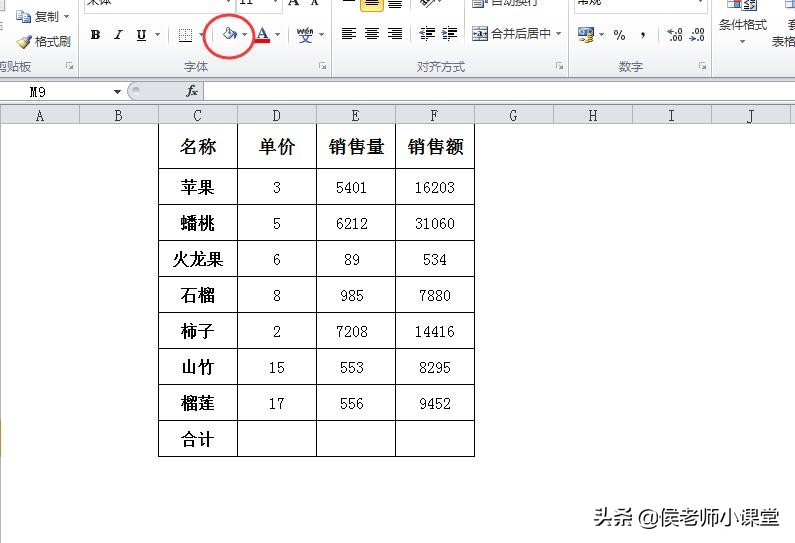This screenshot has width=795, height=543.
Task: Open the fill color dropdown arrow
Action: [x=245, y=34]
